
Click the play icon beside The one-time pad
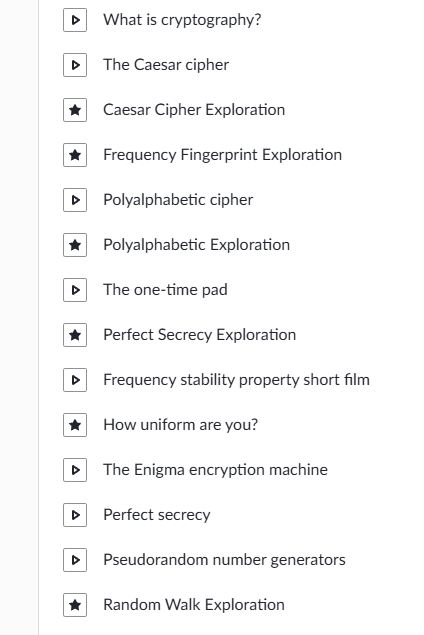click(75, 290)
